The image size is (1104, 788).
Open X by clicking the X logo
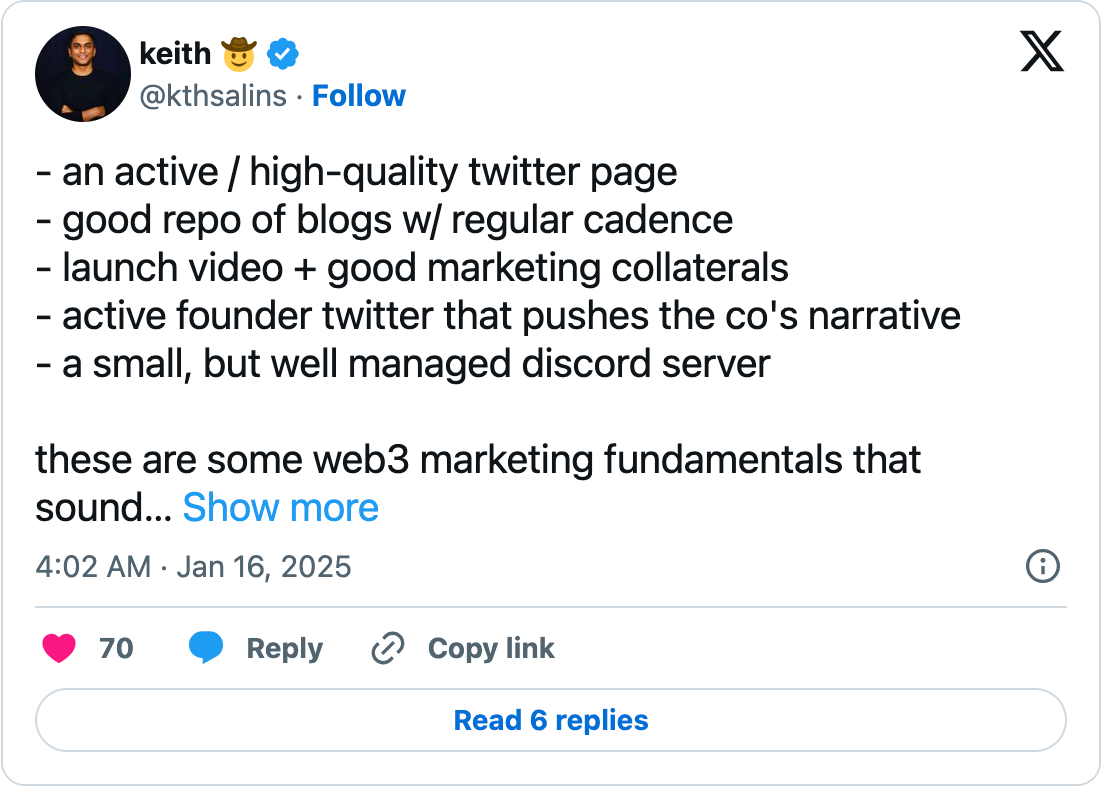[x=1043, y=51]
